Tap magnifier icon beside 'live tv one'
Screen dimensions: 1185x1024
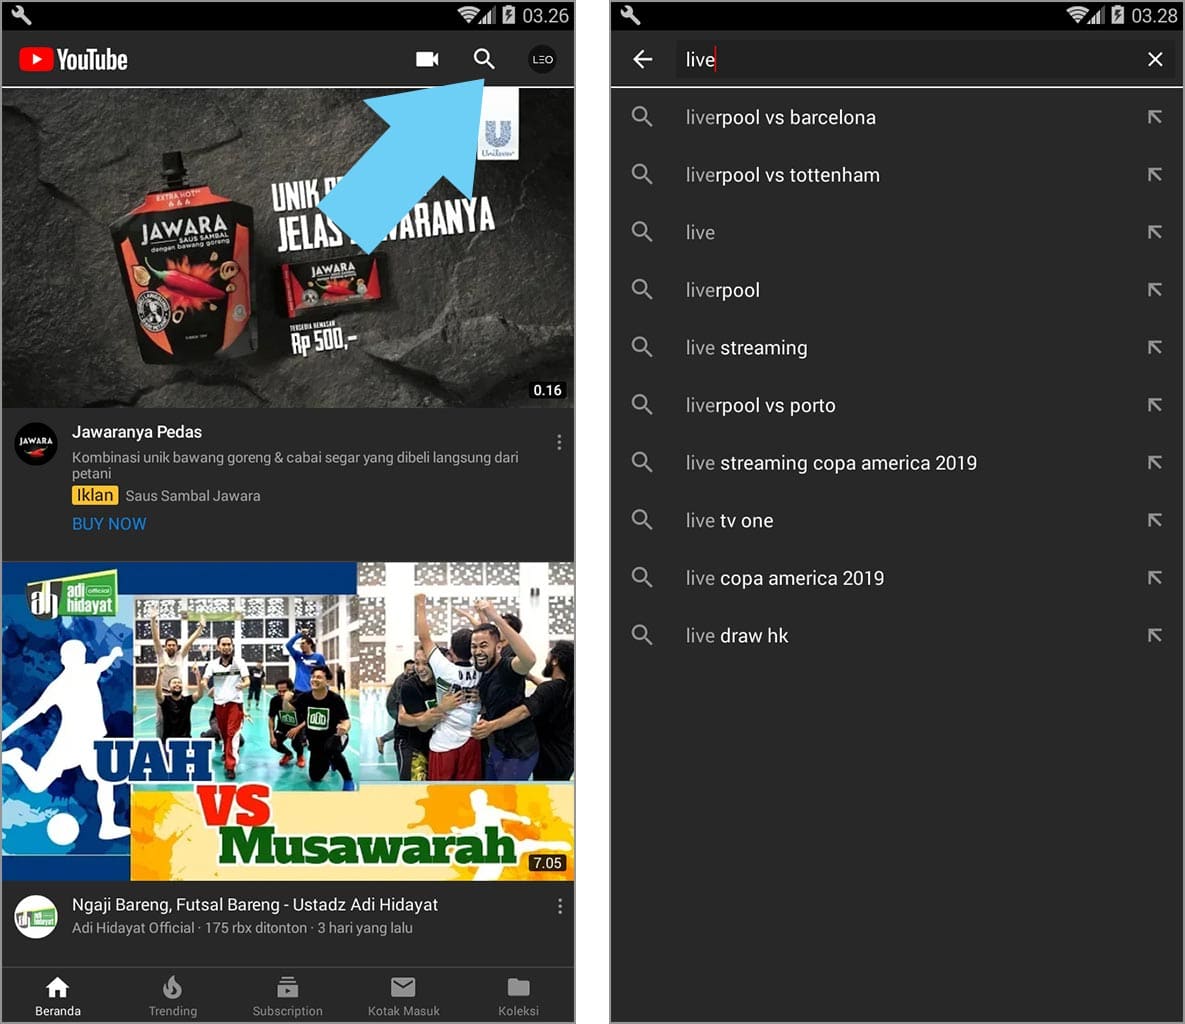tap(642, 520)
